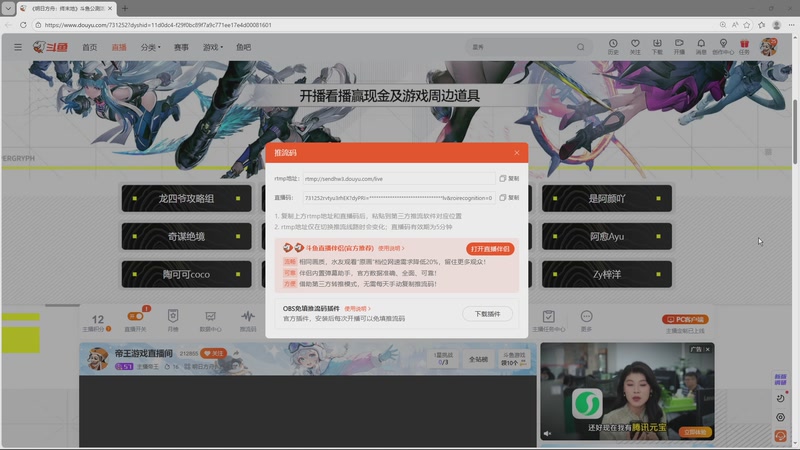Copy the rtmp地址 value

(509, 179)
